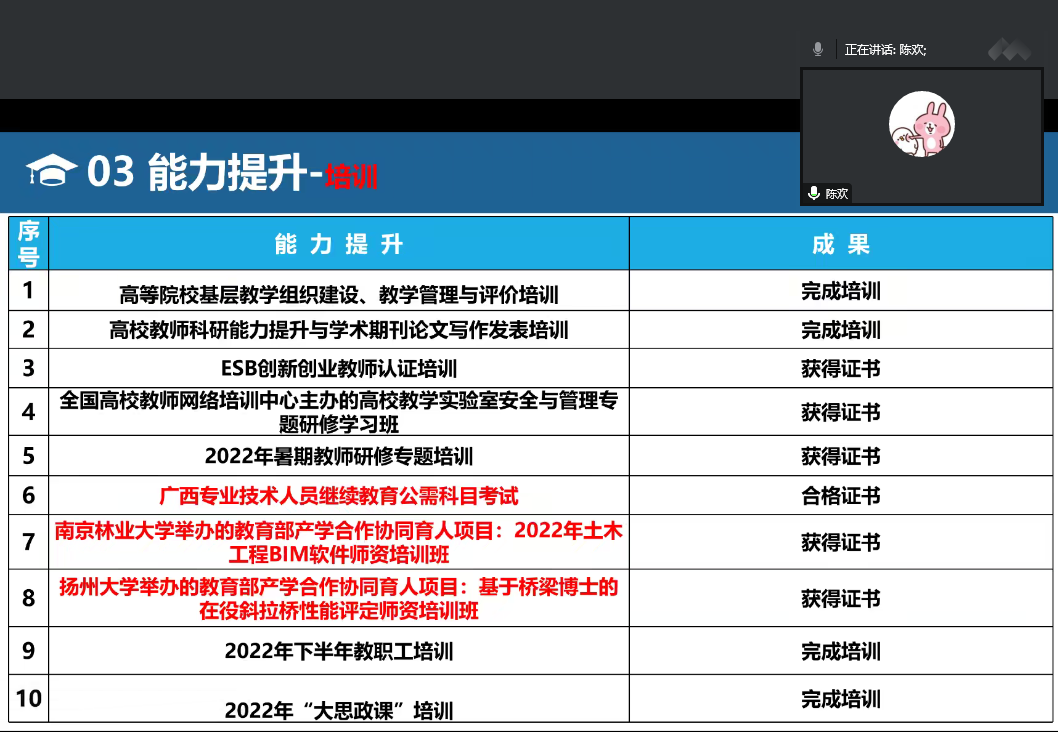This screenshot has width=1058, height=732.
Task: Click sequence number 6 cell
Action: (28, 496)
